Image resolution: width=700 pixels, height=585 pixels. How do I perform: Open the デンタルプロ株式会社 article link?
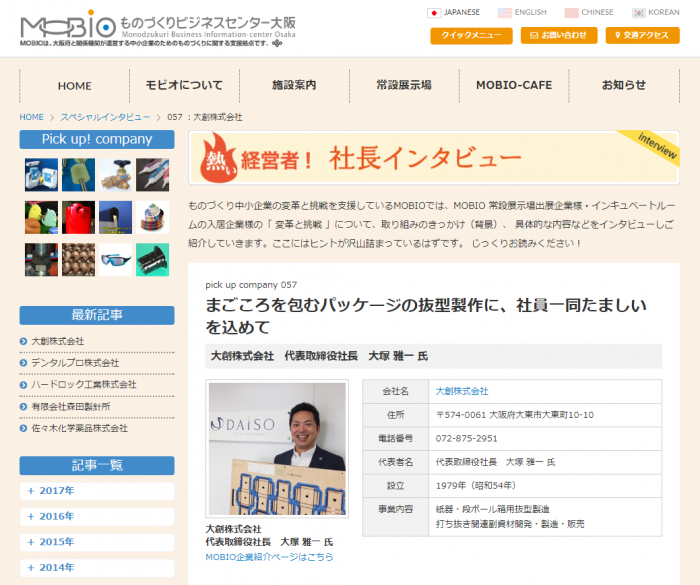(75, 363)
